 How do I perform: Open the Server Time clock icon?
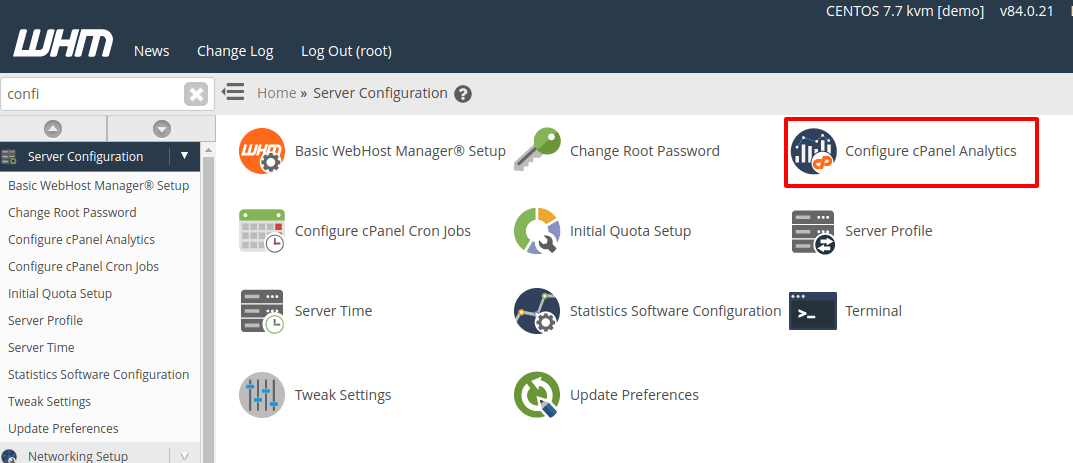point(261,311)
